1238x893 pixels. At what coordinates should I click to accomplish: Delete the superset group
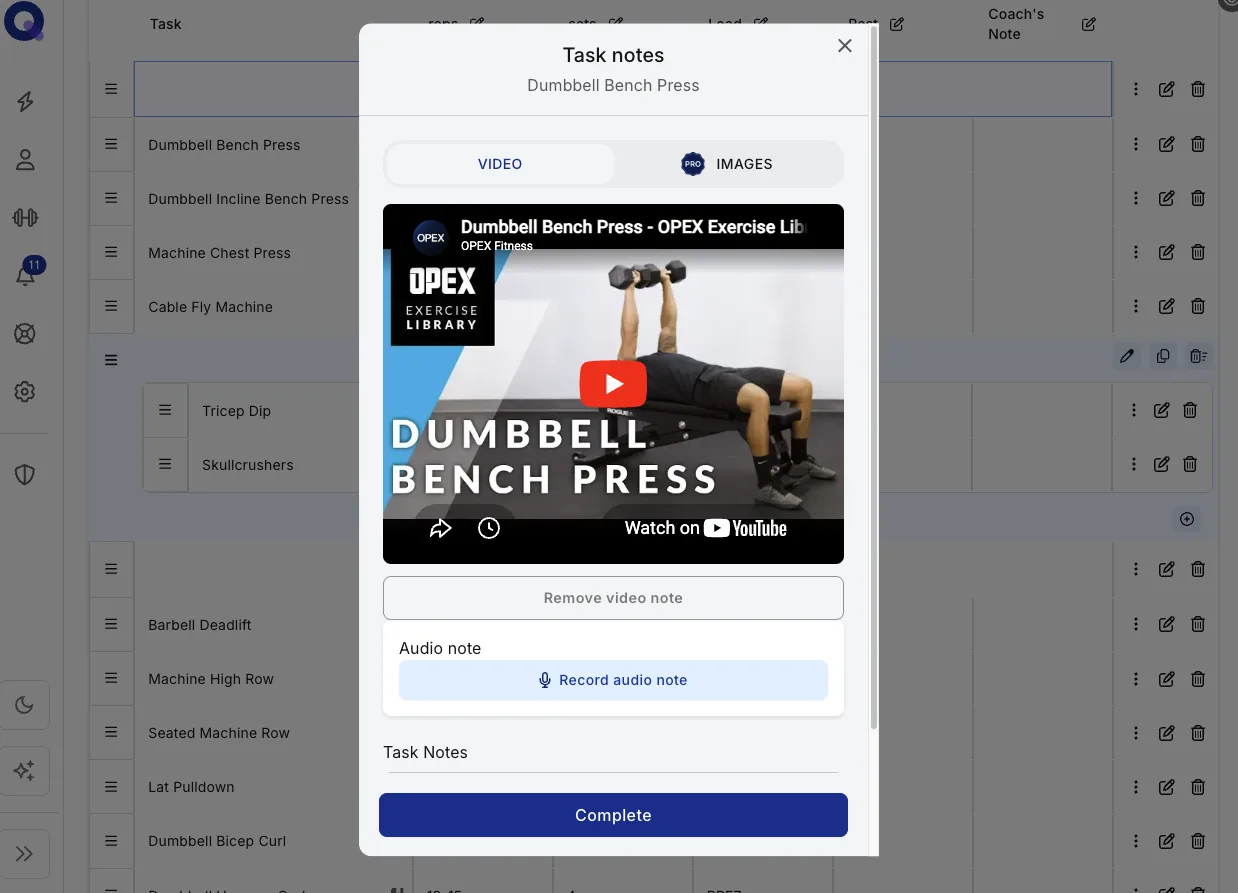point(1199,356)
